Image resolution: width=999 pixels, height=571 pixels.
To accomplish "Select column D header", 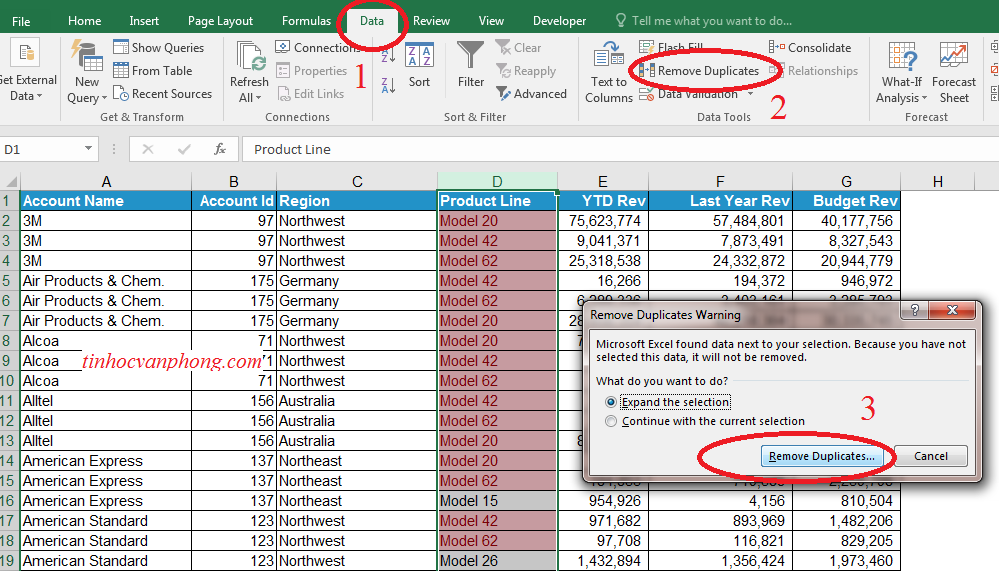I will tap(497, 182).
